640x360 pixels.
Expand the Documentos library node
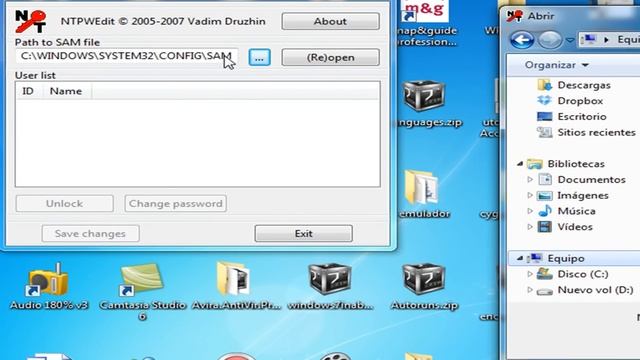530,180
